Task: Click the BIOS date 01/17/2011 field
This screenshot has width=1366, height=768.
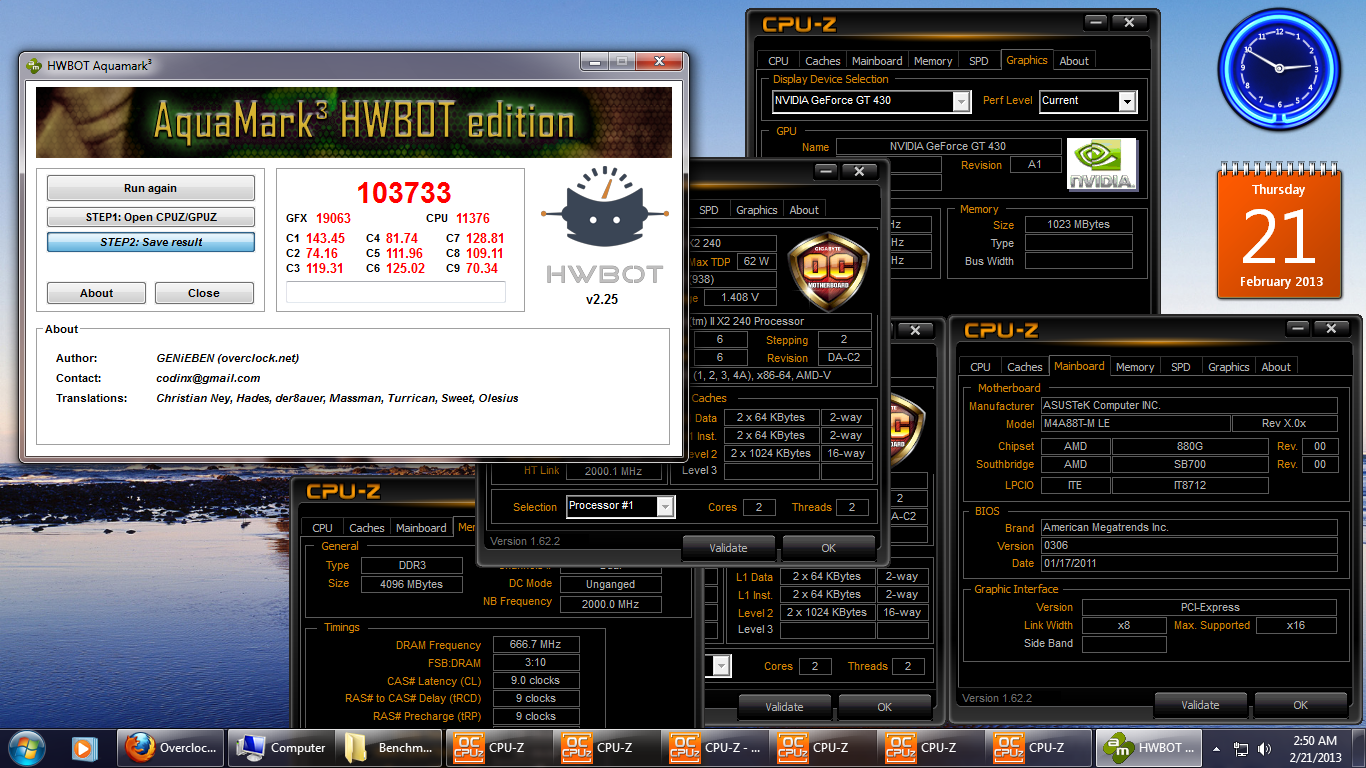Action: tap(1189, 564)
